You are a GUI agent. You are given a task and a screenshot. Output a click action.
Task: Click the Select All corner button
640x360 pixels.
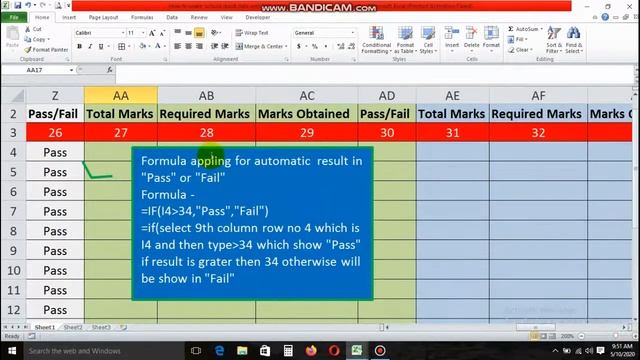[x=13, y=96]
